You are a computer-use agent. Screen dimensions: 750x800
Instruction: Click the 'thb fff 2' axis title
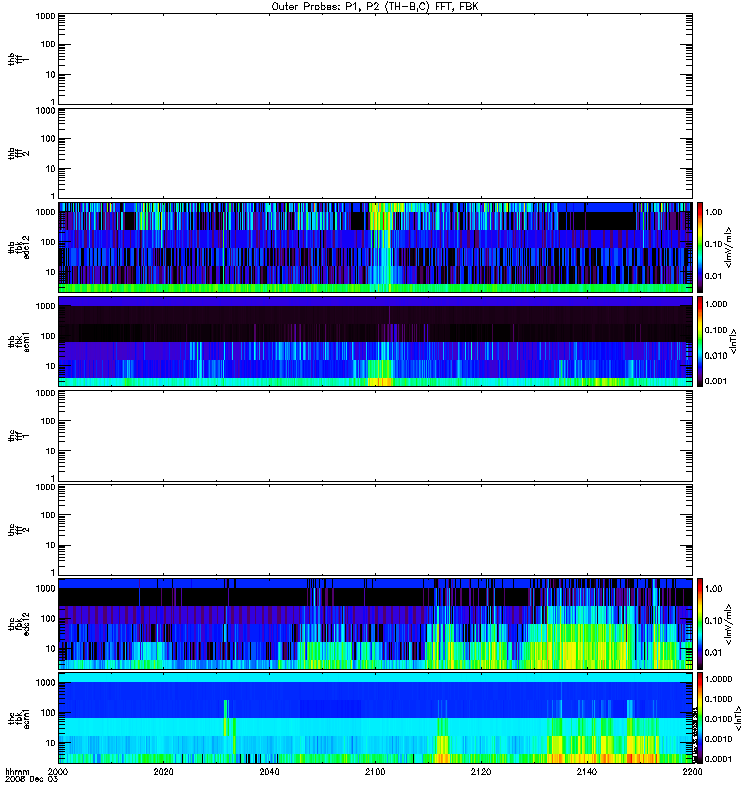(x=18, y=153)
